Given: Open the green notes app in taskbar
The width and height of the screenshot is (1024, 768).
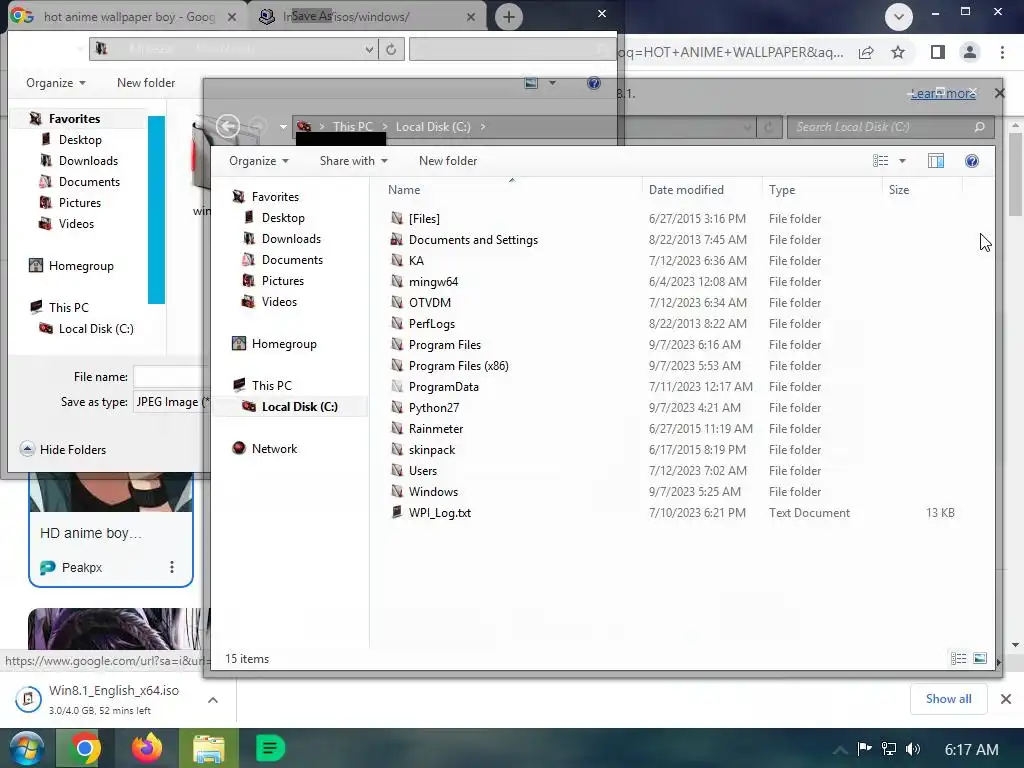Looking at the screenshot, I should (x=270, y=748).
